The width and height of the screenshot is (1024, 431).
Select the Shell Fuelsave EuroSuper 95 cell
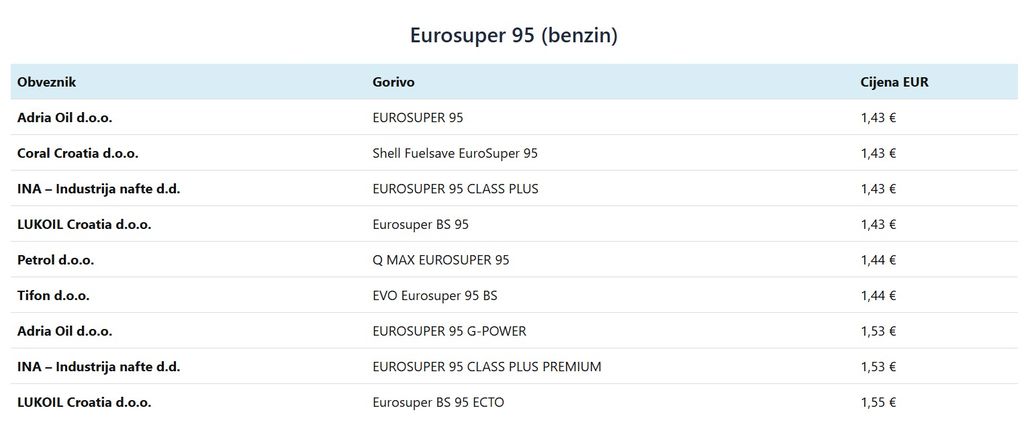tap(455, 153)
